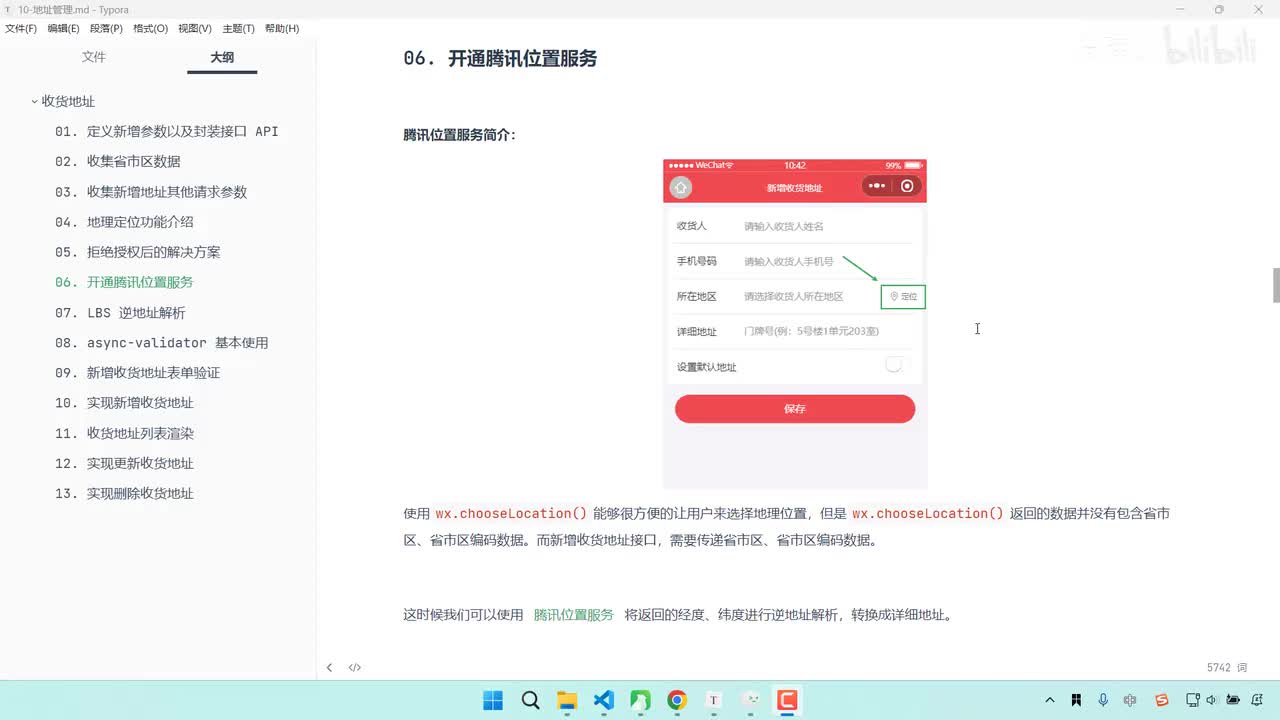Collapse the 收货地址 outline node
The height and width of the screenshot is (720, 1280).
click(34, 101)
